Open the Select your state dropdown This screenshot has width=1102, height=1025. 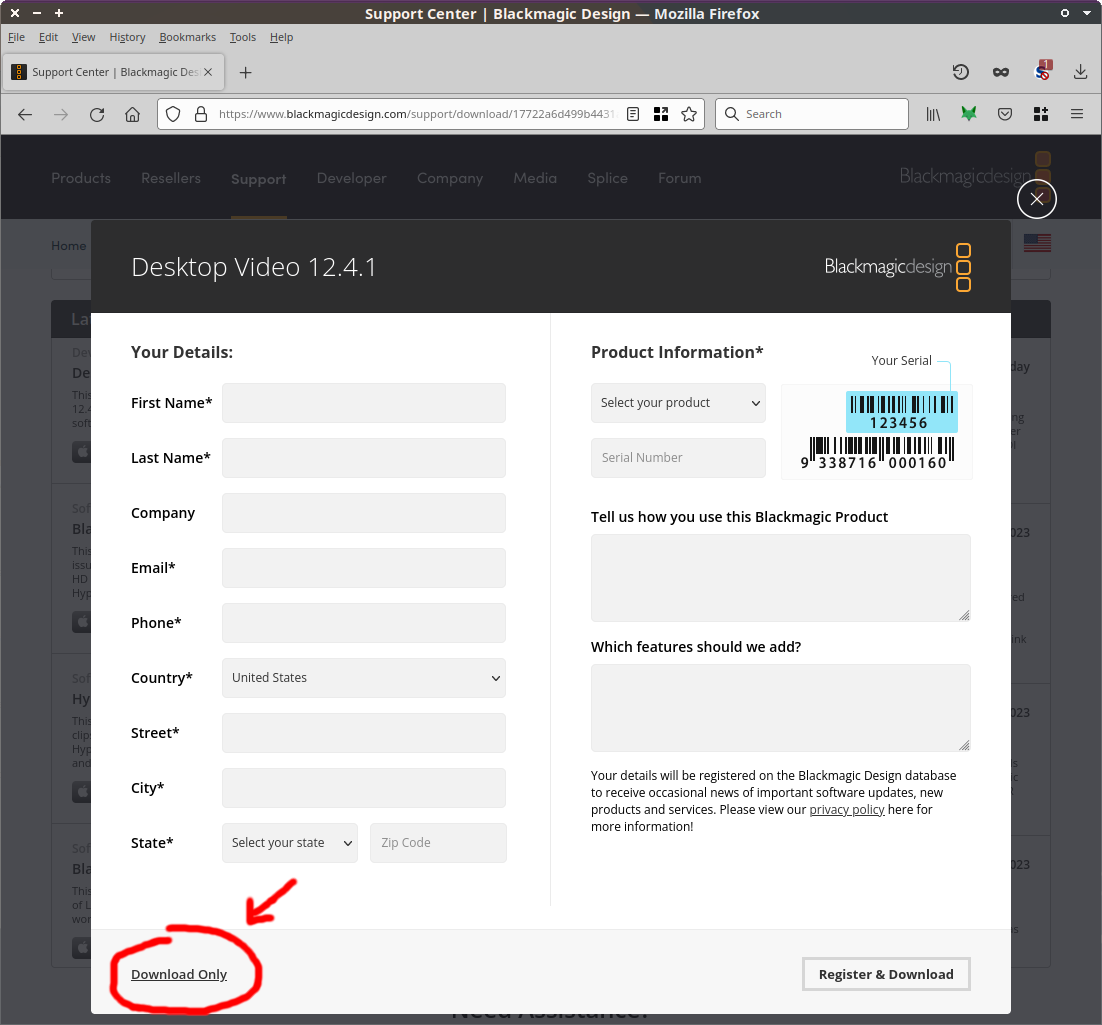[x=290, y=843]
